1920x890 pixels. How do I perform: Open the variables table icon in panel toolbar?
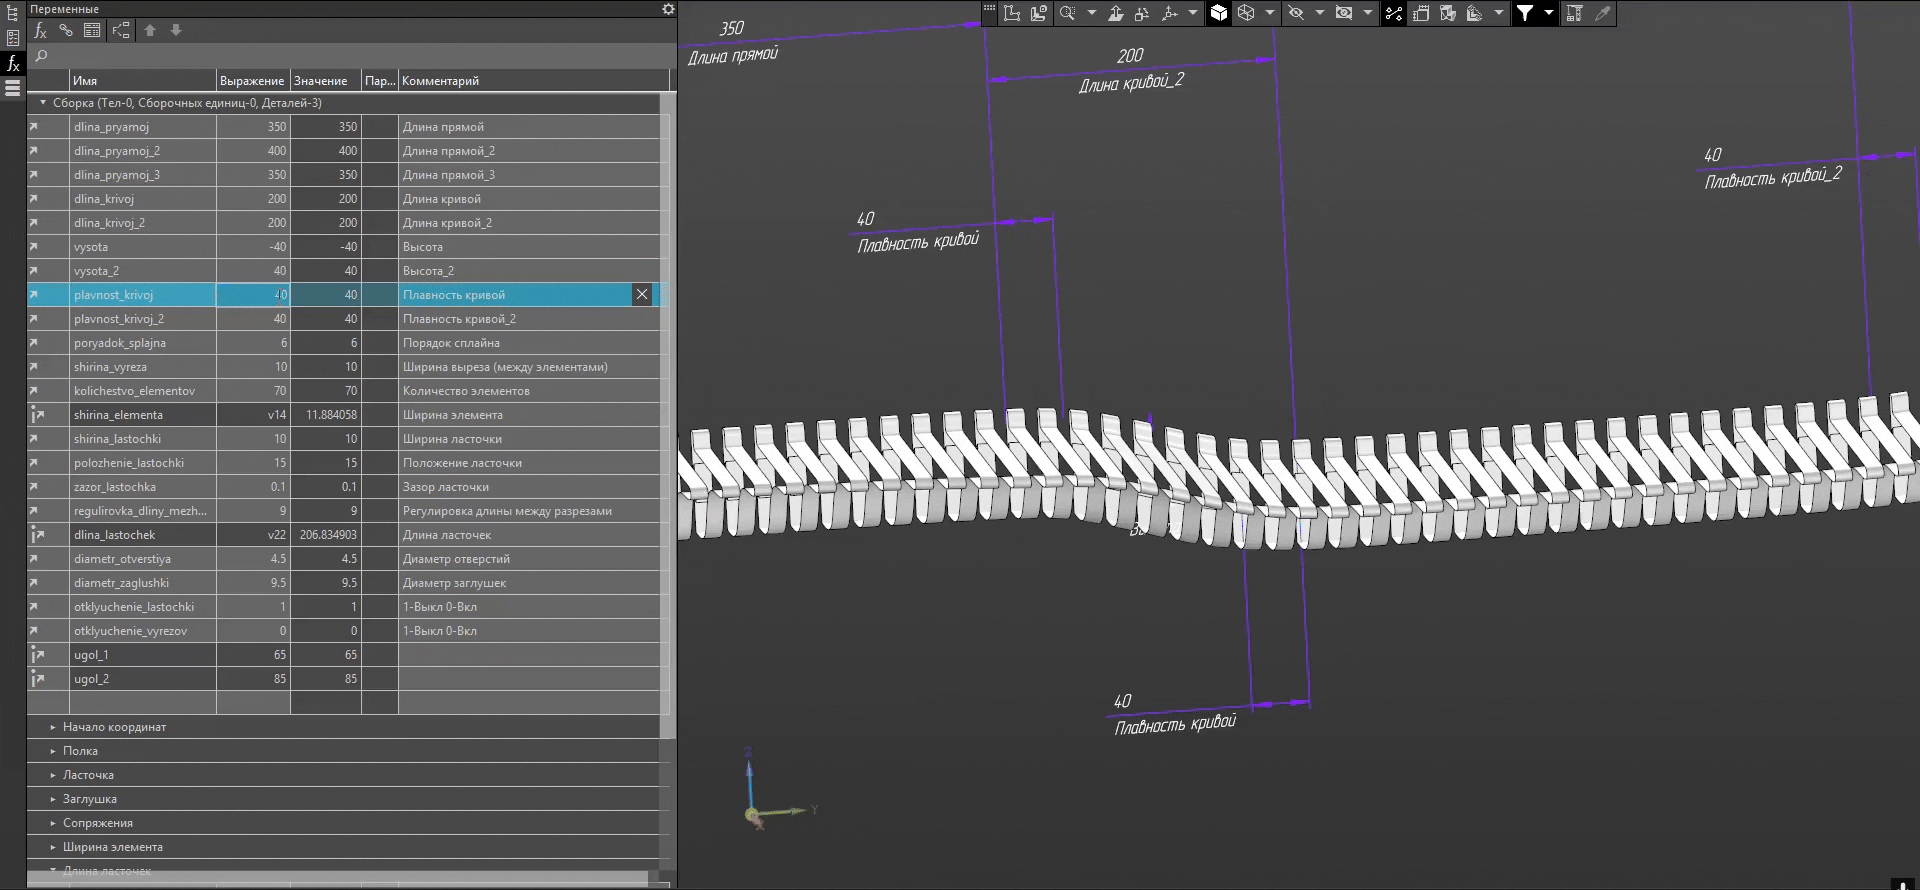point(92,30)
